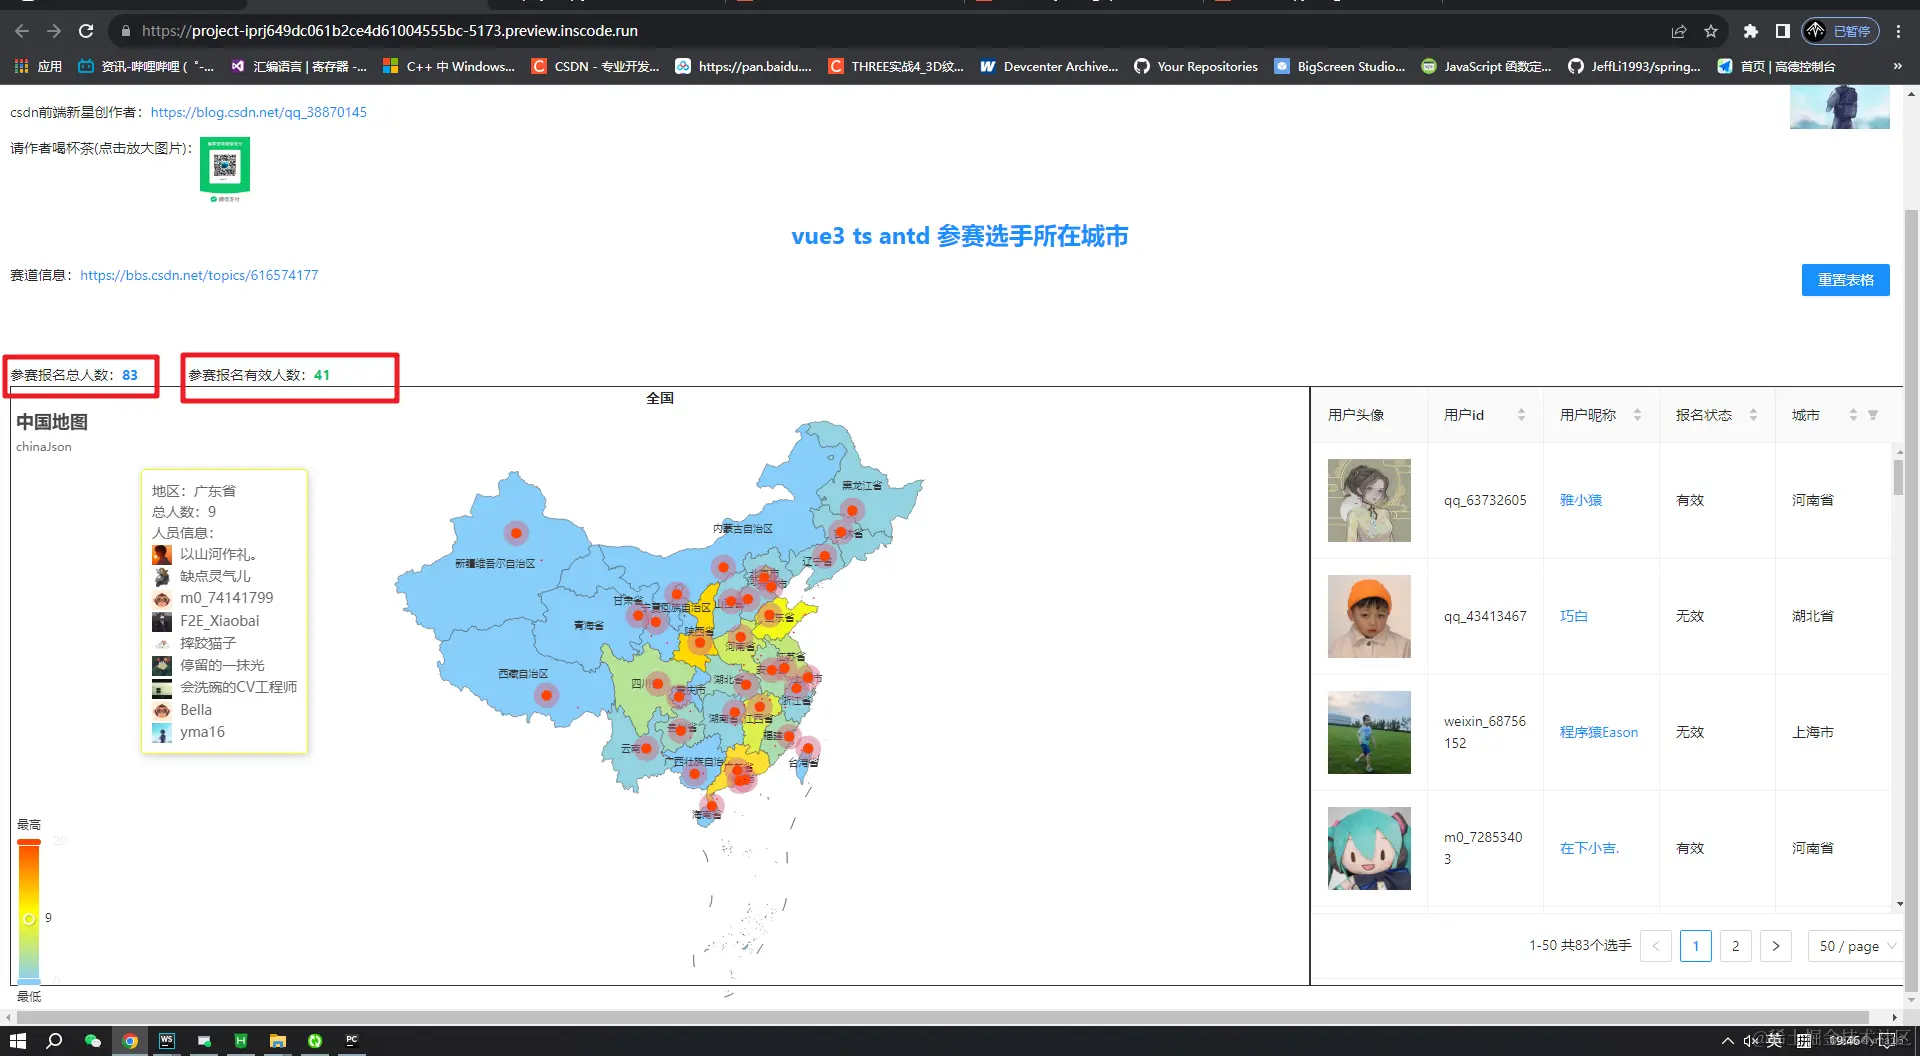Open Windows Search from the taskbar
The width and height of the screenshot is (1920, 1056).
[54, 1041]
